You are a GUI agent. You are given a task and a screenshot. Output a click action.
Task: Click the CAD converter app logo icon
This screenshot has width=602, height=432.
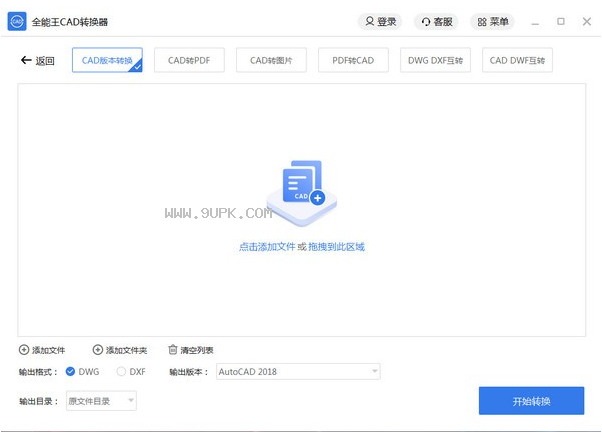(17, 22)
